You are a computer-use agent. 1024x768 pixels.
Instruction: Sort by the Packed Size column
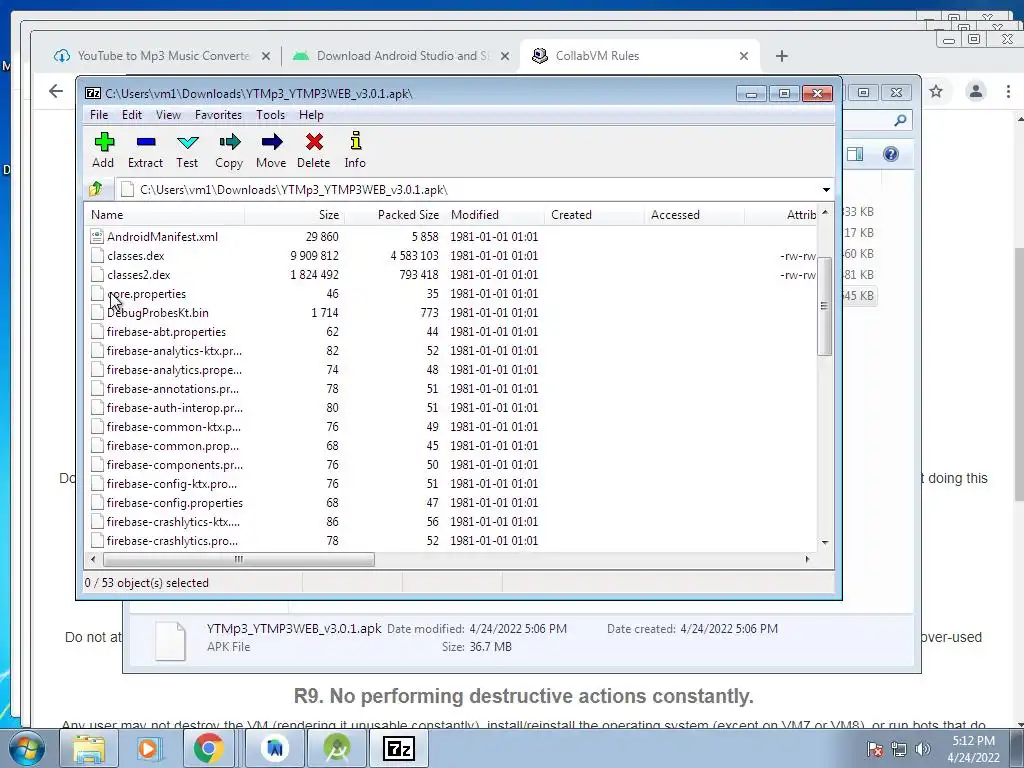point(394,215)
